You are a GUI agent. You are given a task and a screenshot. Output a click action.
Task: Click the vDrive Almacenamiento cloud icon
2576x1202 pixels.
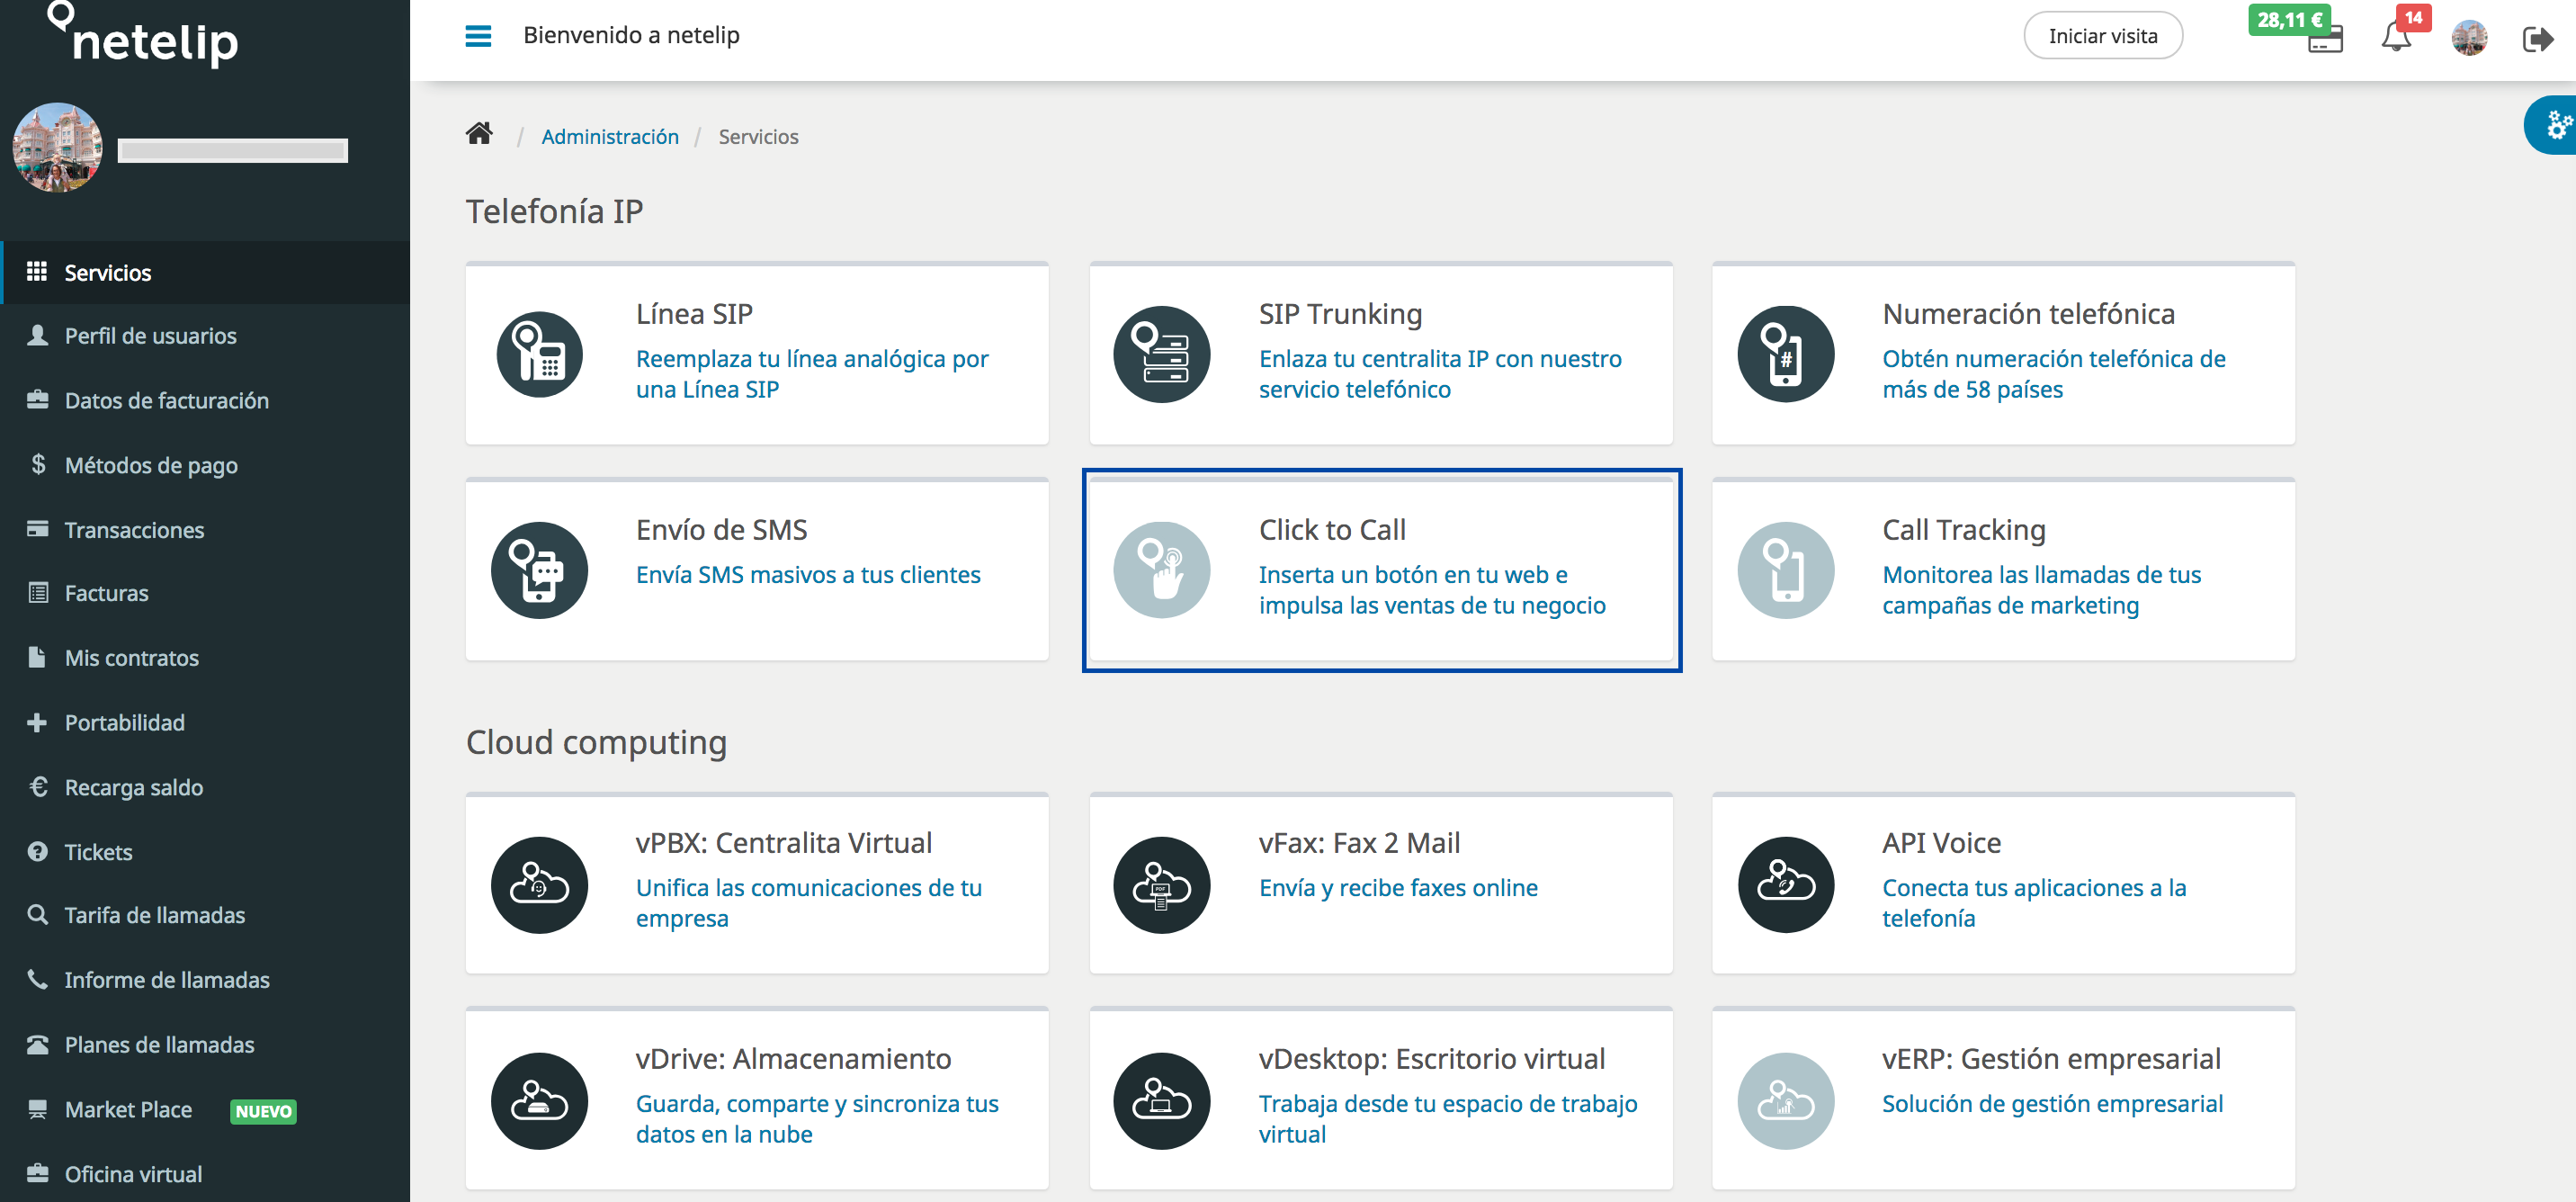(540, 1101)
